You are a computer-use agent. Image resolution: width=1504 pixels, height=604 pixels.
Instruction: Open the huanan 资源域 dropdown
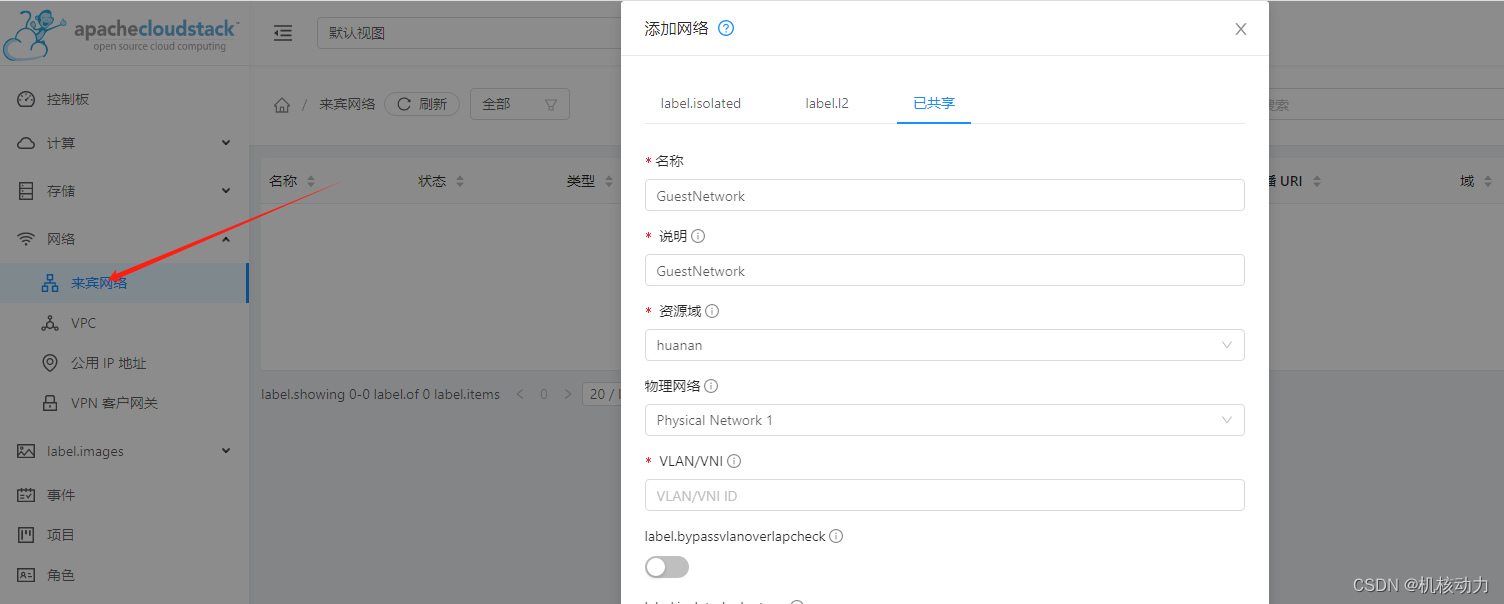tap(944, 344)
